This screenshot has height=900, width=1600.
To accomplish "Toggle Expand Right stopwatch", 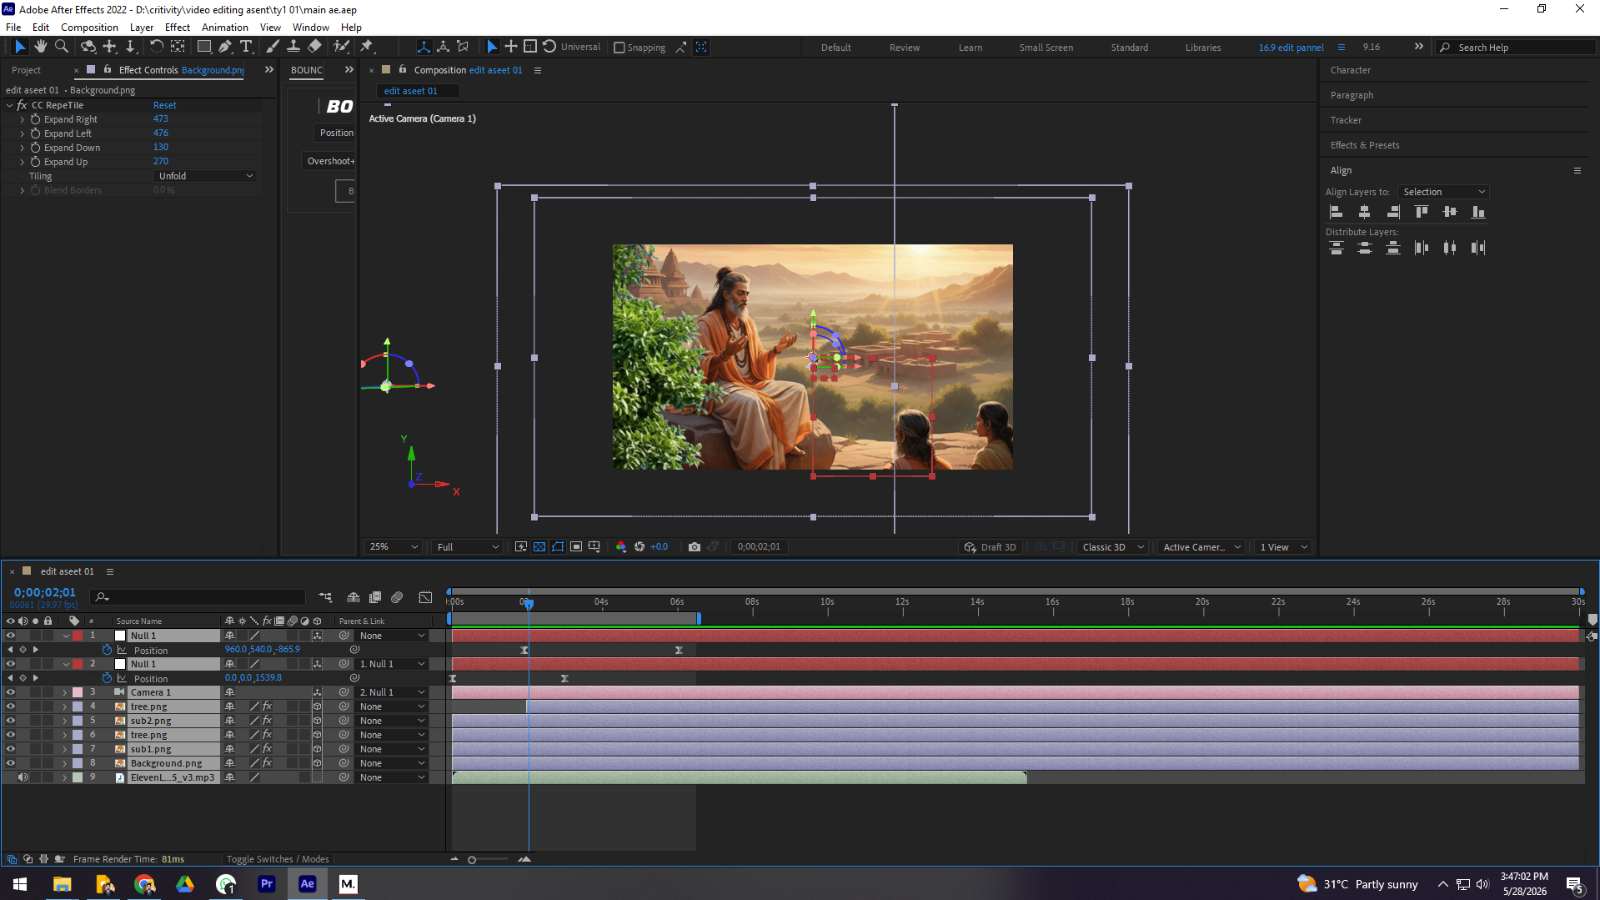I will (35, 119).
